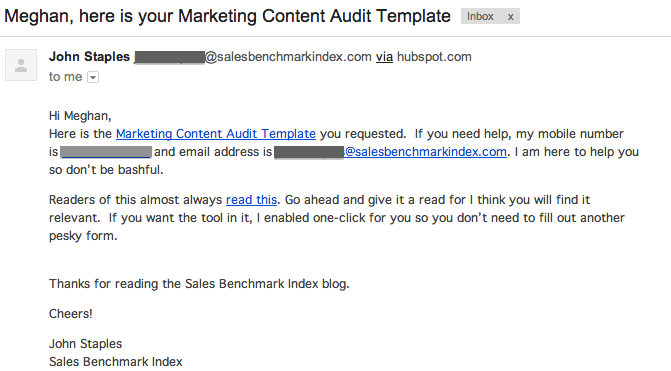Click the "Hi Meghan," greeting line
The image size is (671, 371).
[x=80, y=116]
